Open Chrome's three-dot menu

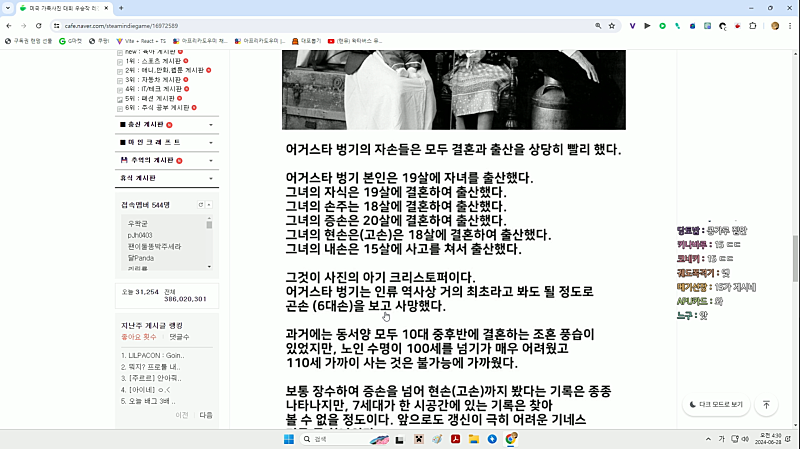coord(789,26)
